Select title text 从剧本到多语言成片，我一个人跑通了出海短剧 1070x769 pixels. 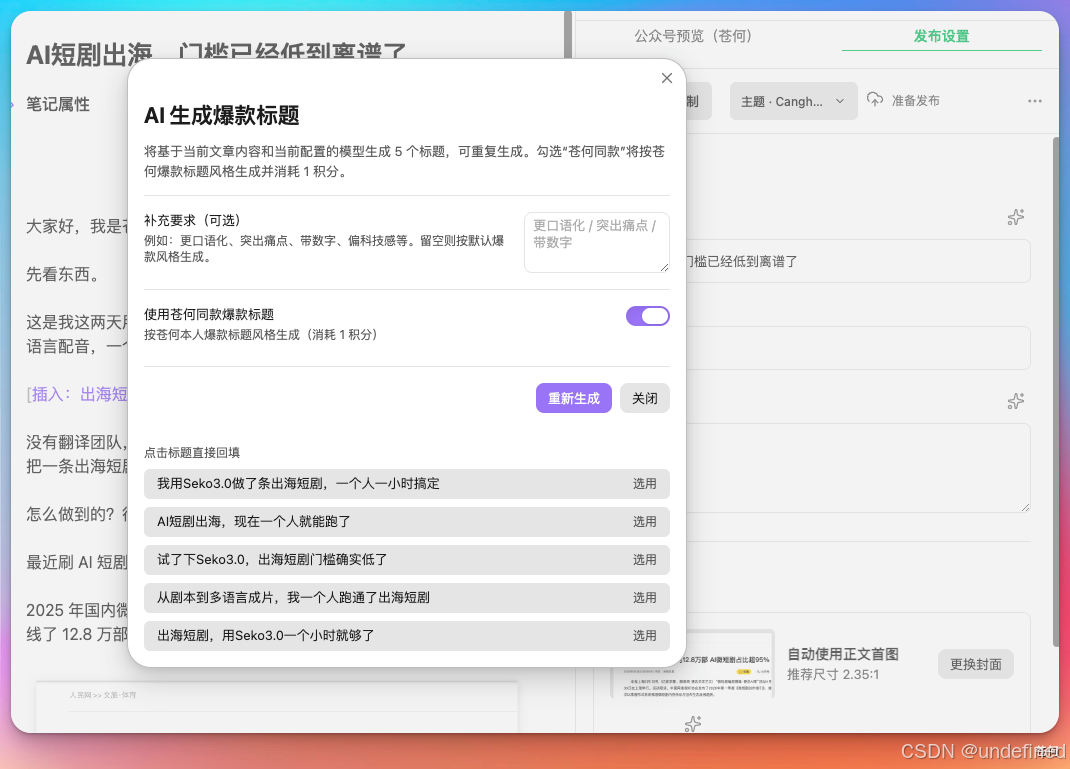[293, 598]
